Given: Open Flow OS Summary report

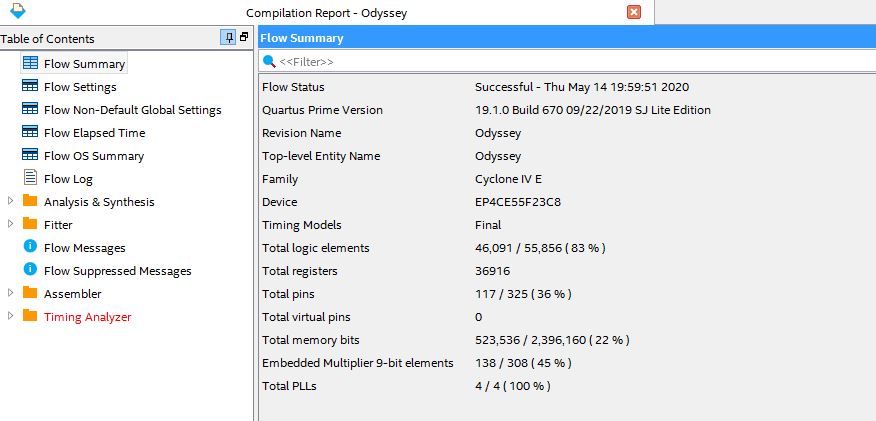Looking at the screenshot, I should (94, 156).
